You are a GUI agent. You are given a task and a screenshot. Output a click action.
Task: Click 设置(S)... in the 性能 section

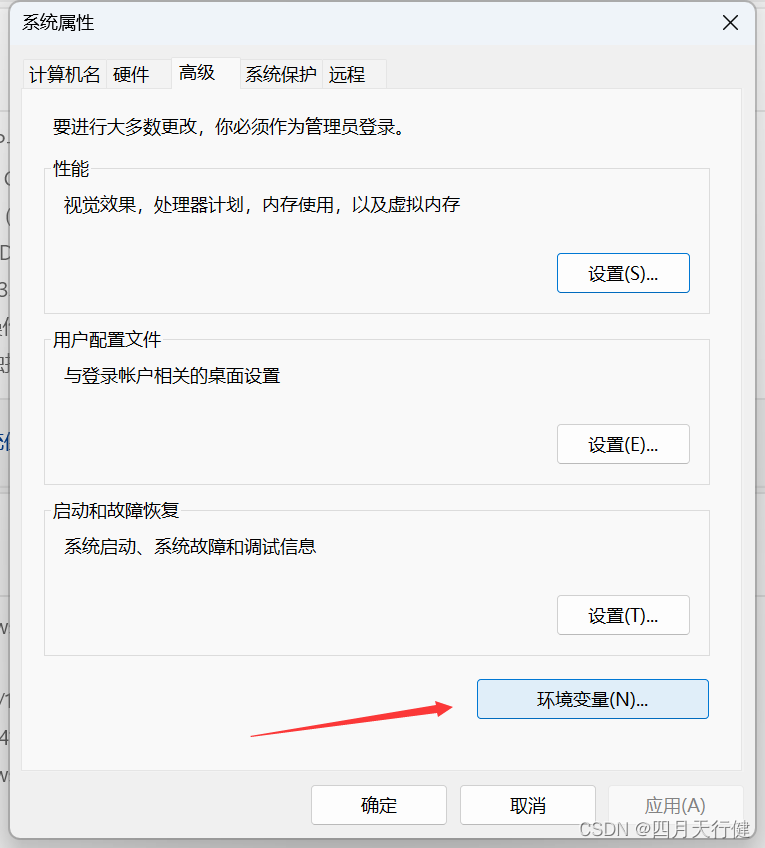coord(623,273)
